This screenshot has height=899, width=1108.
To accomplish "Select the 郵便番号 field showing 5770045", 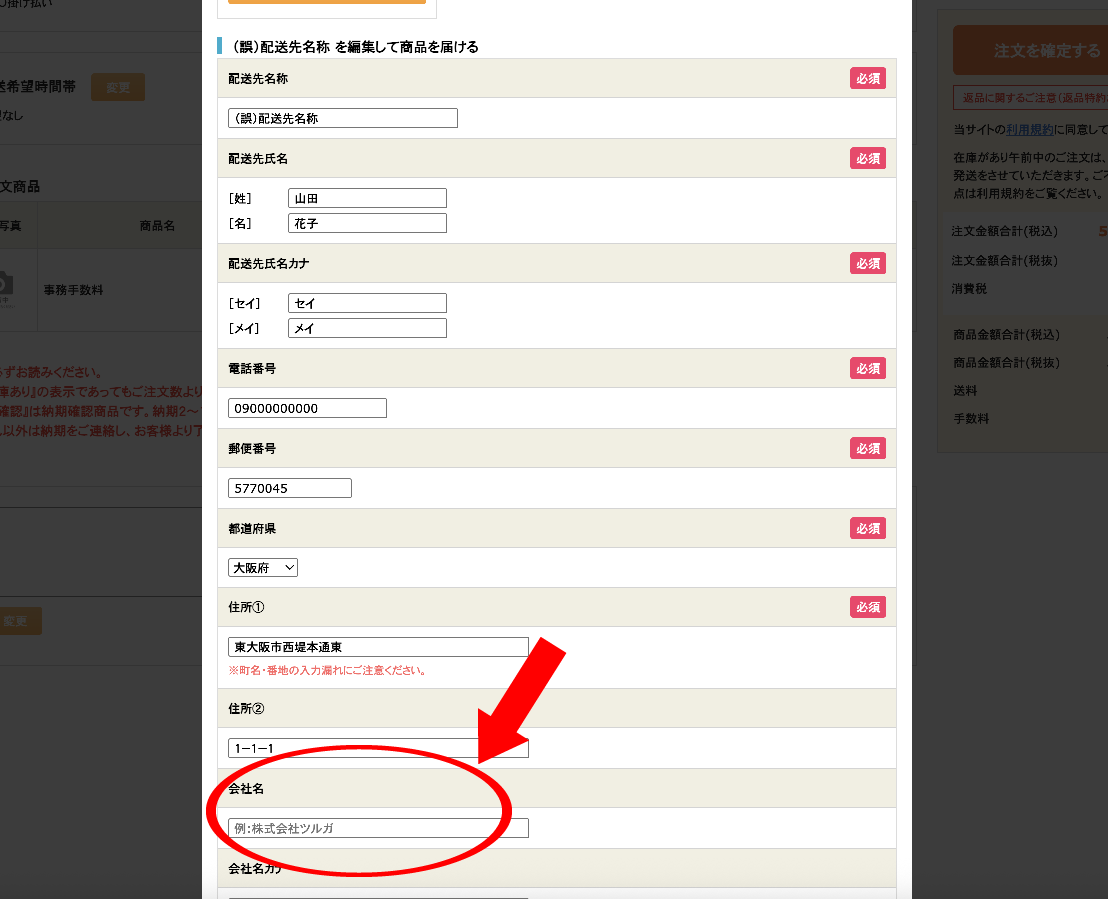I will [290, 488].
